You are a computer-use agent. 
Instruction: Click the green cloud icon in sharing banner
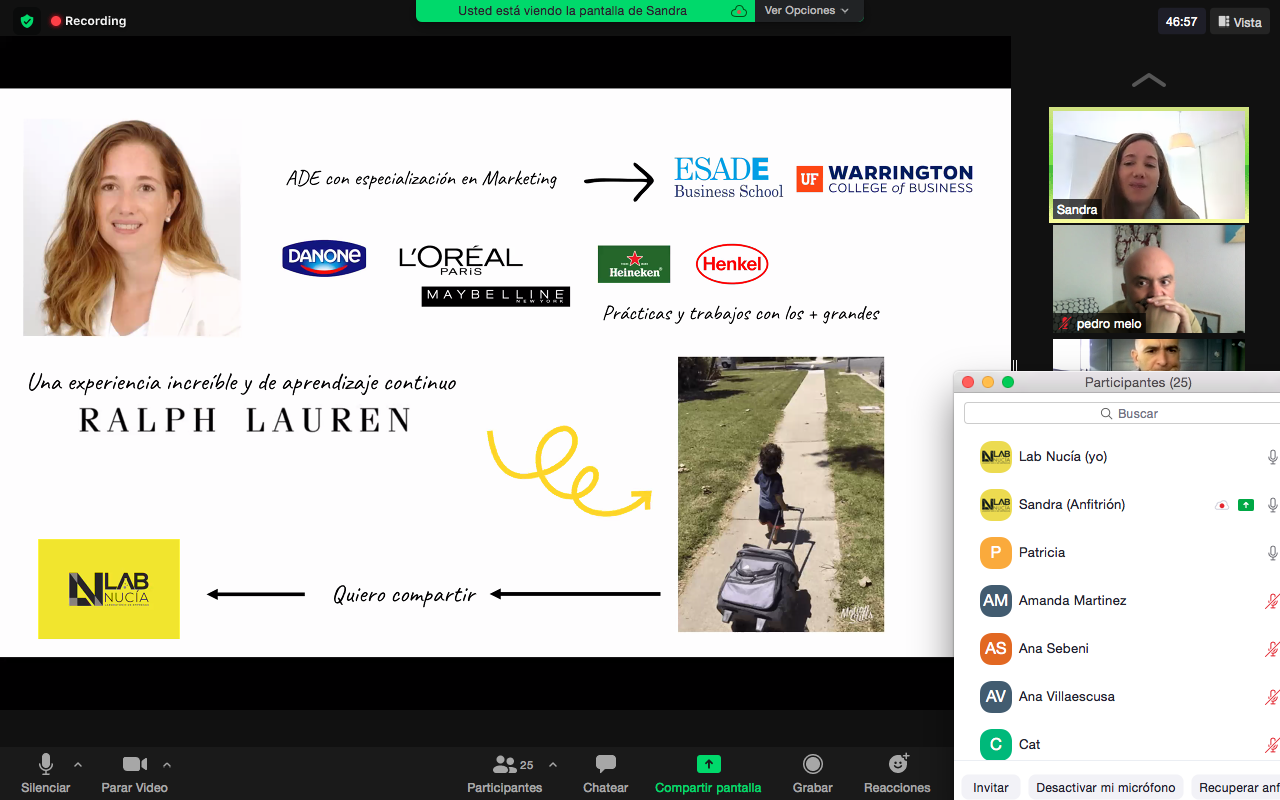coord(739,11)
